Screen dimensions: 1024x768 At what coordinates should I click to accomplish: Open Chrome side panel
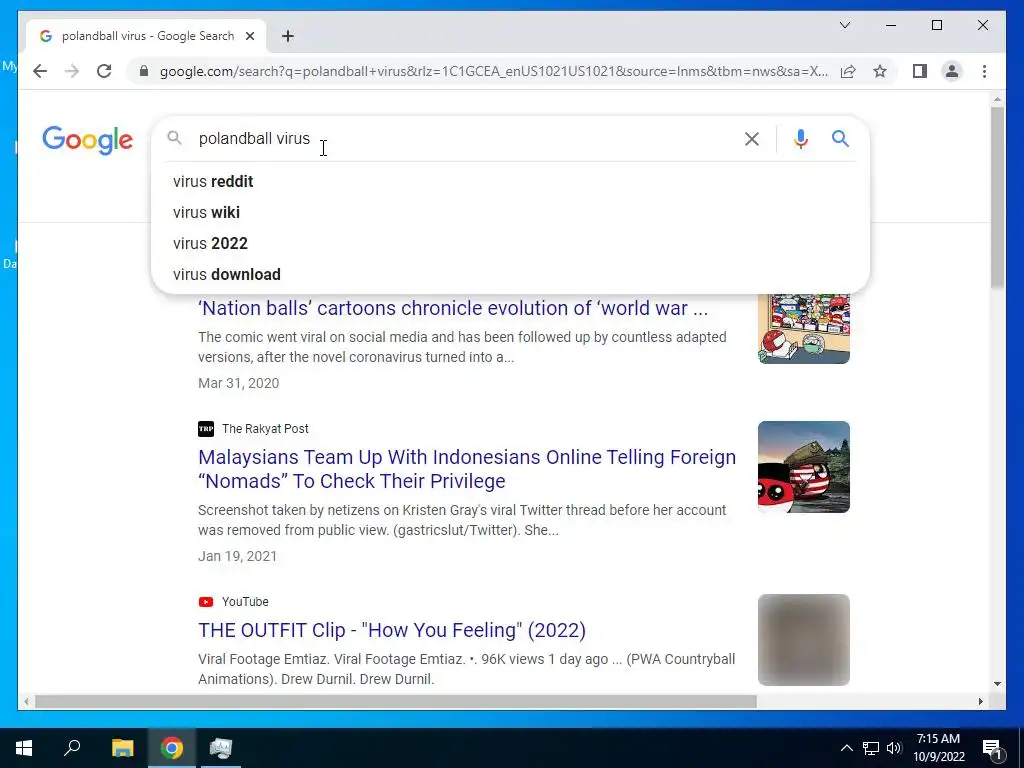click(920, 71)
